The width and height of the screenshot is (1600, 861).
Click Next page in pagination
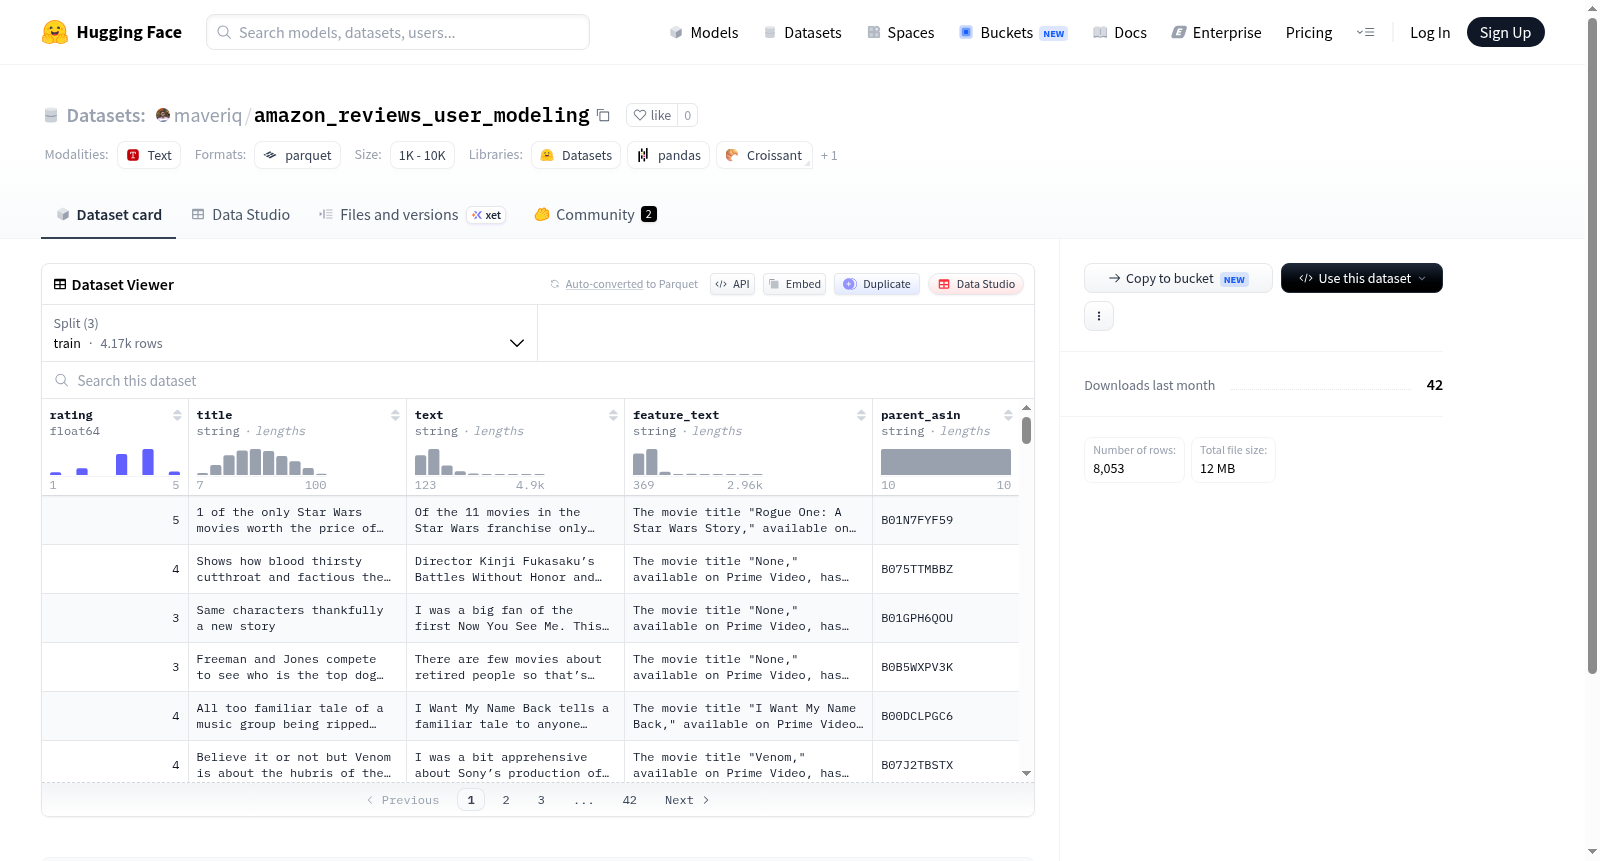pos(687,800)
